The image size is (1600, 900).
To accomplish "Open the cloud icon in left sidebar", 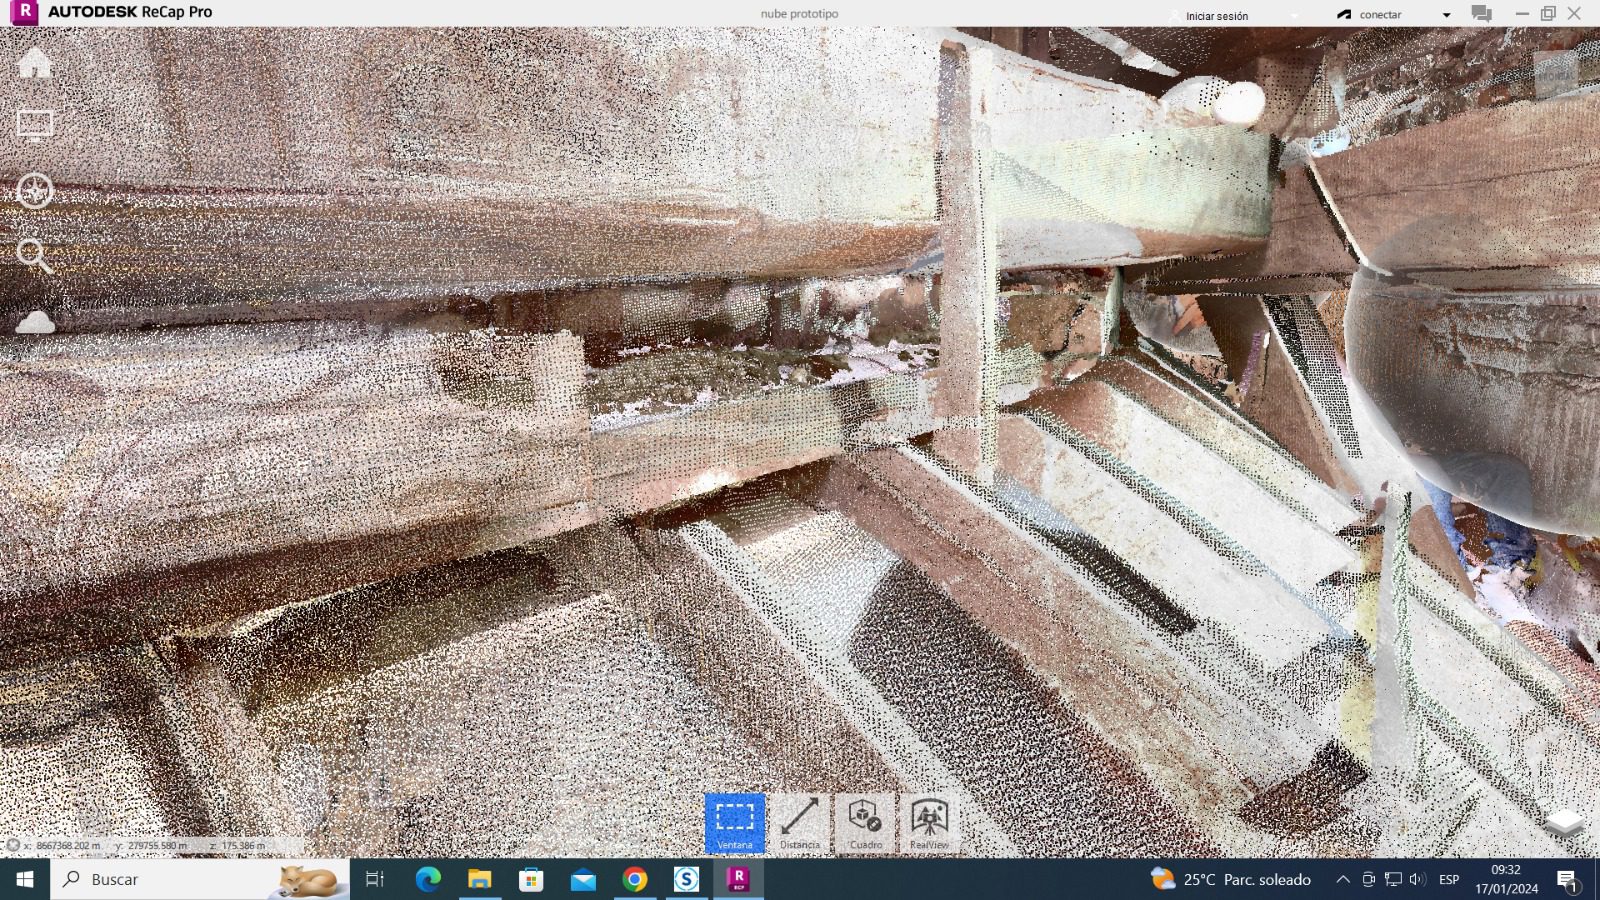I will coord(35,322).
